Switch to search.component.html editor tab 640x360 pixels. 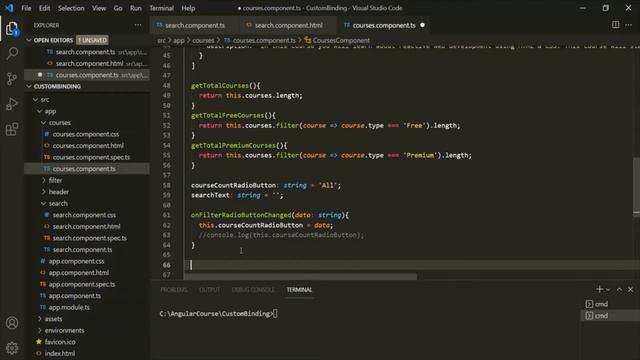coord(288,25)
